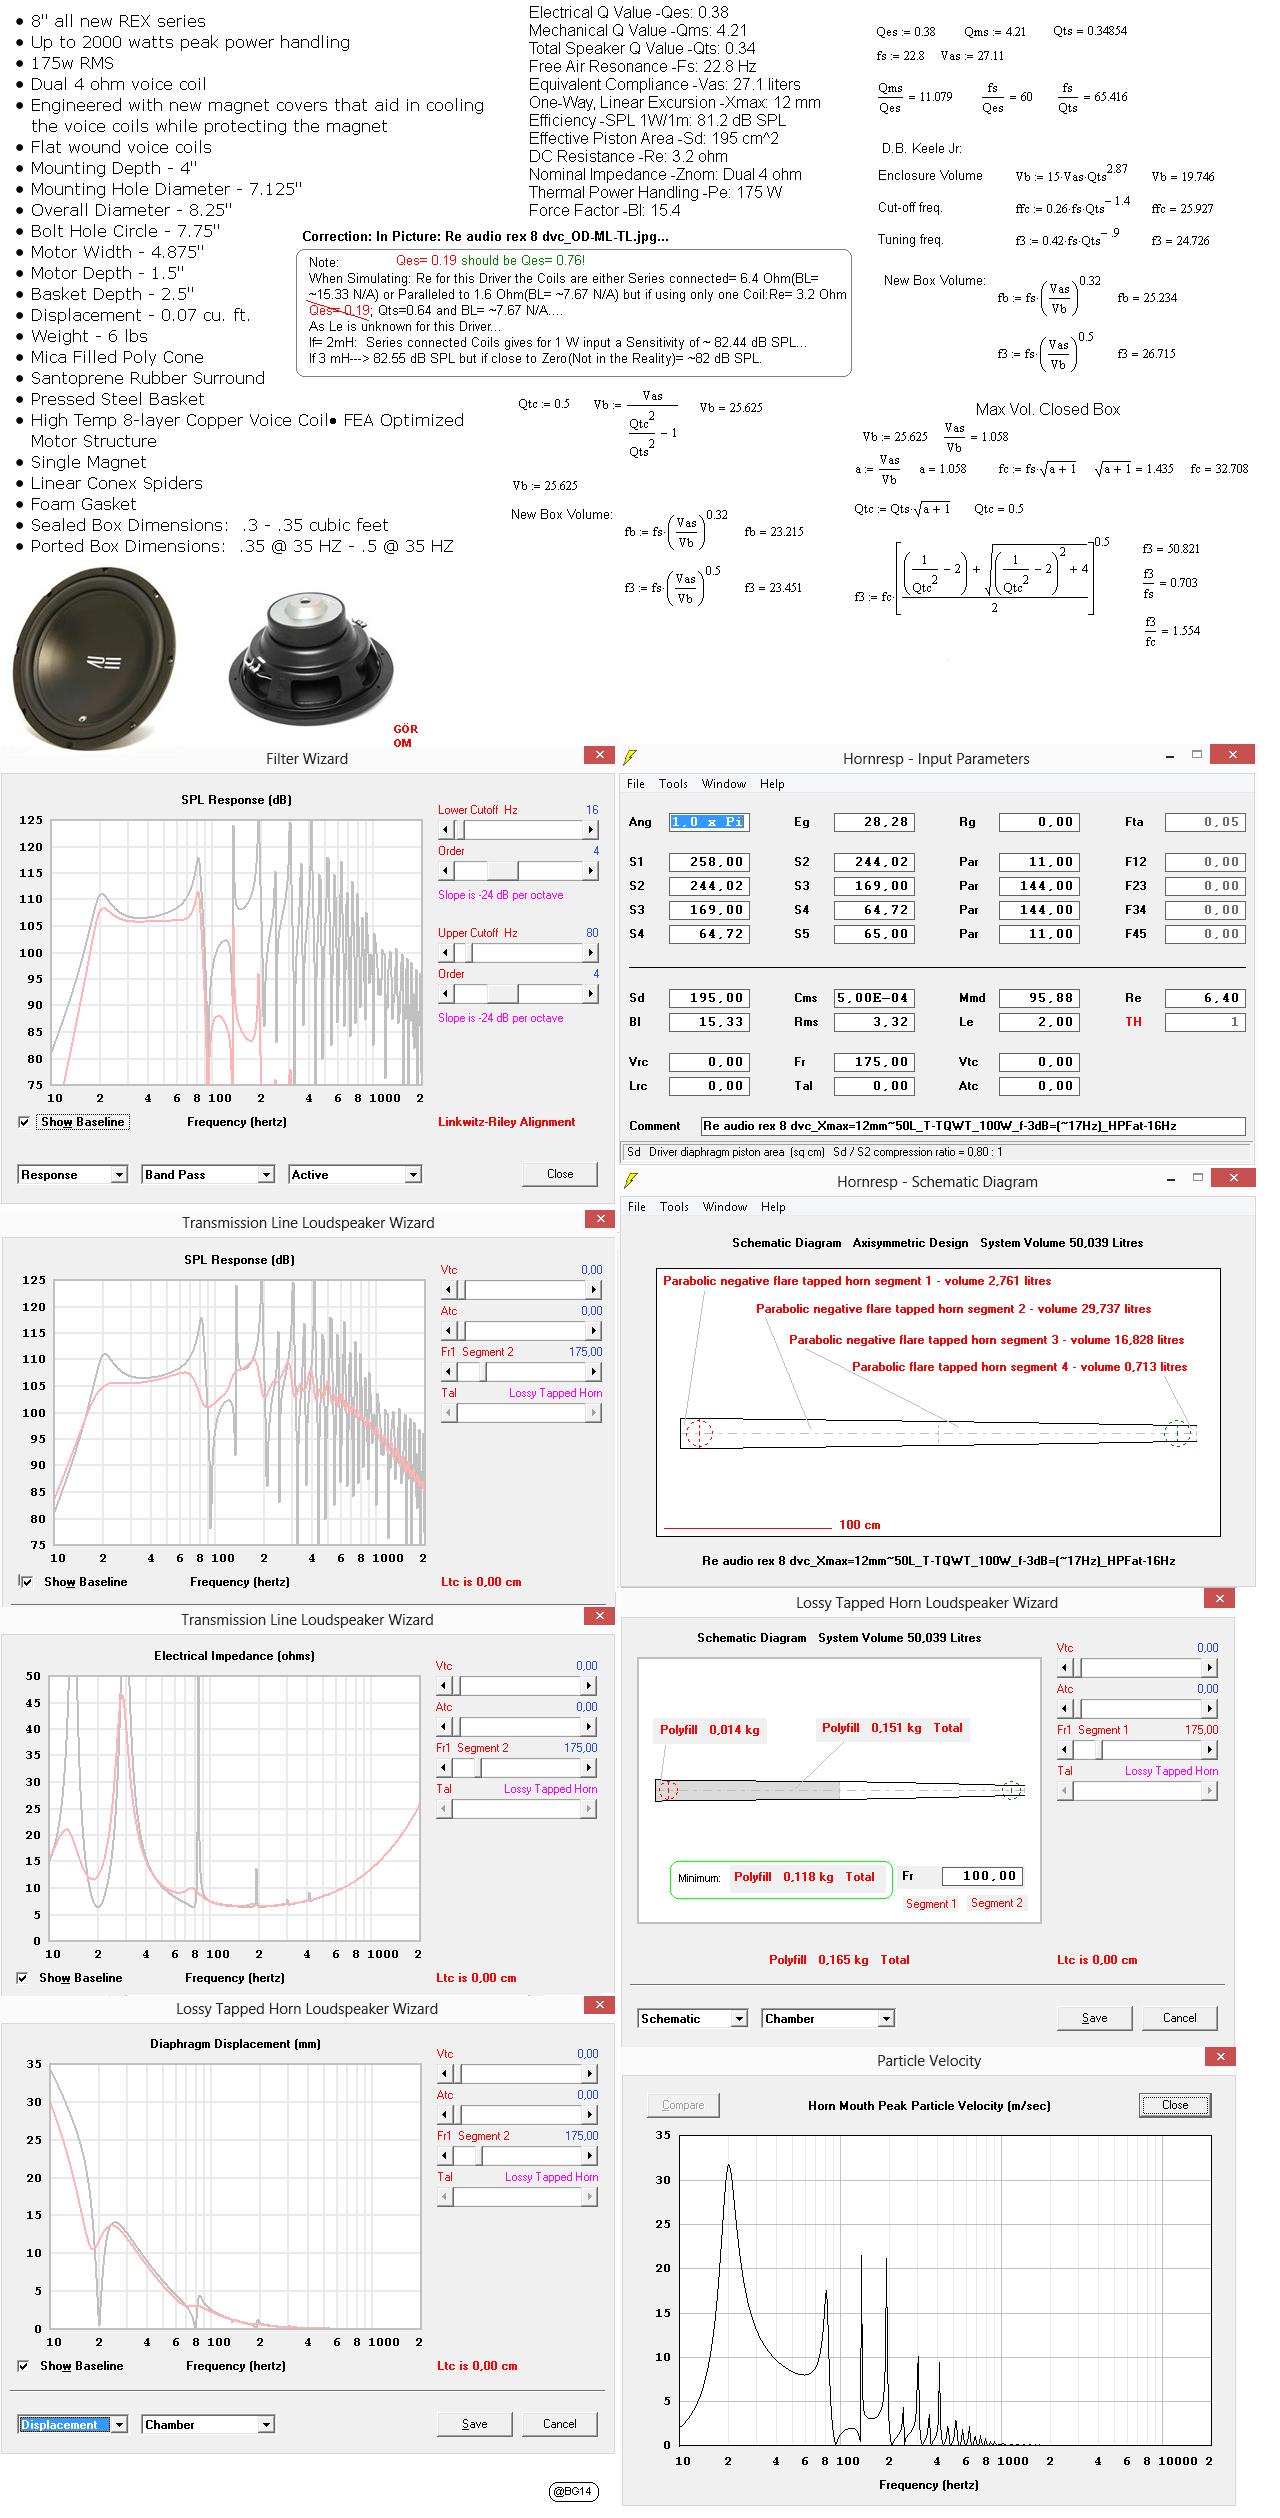Image resolution: width=1280 pixels, height=2518 pixels.
Task: Click the Eg field with value 28,28
Action: 874,822
